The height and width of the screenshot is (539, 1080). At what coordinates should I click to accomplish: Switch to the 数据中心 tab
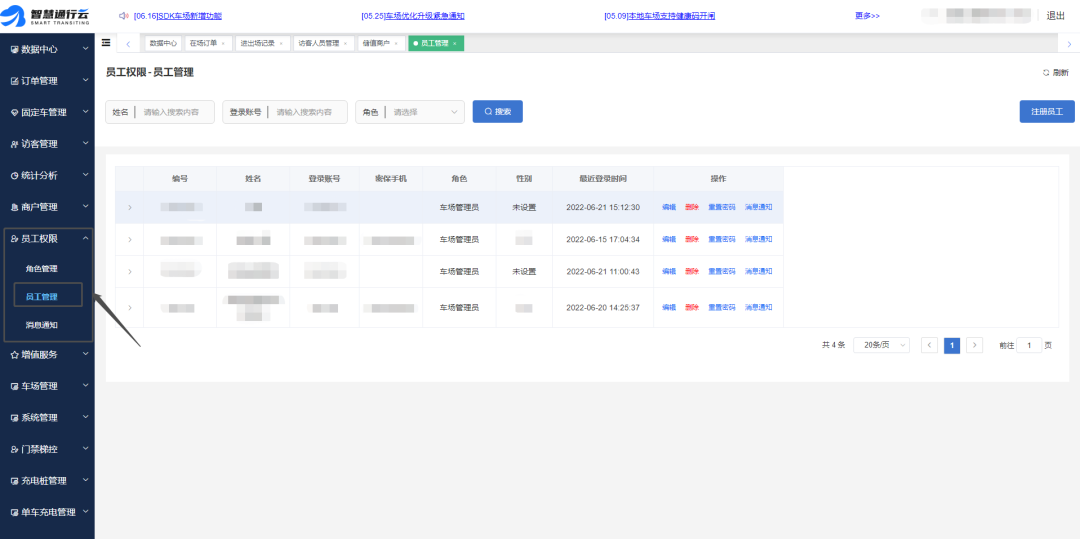point(163,43)
